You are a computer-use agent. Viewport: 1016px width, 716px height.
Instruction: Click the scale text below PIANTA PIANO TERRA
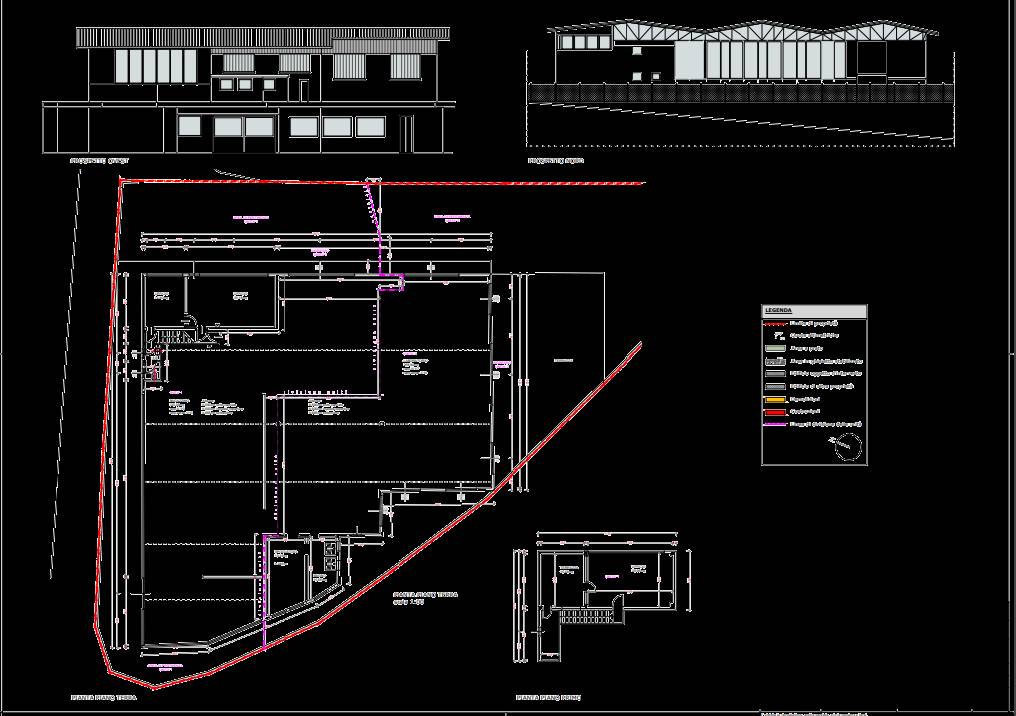[x=409, y=603]
